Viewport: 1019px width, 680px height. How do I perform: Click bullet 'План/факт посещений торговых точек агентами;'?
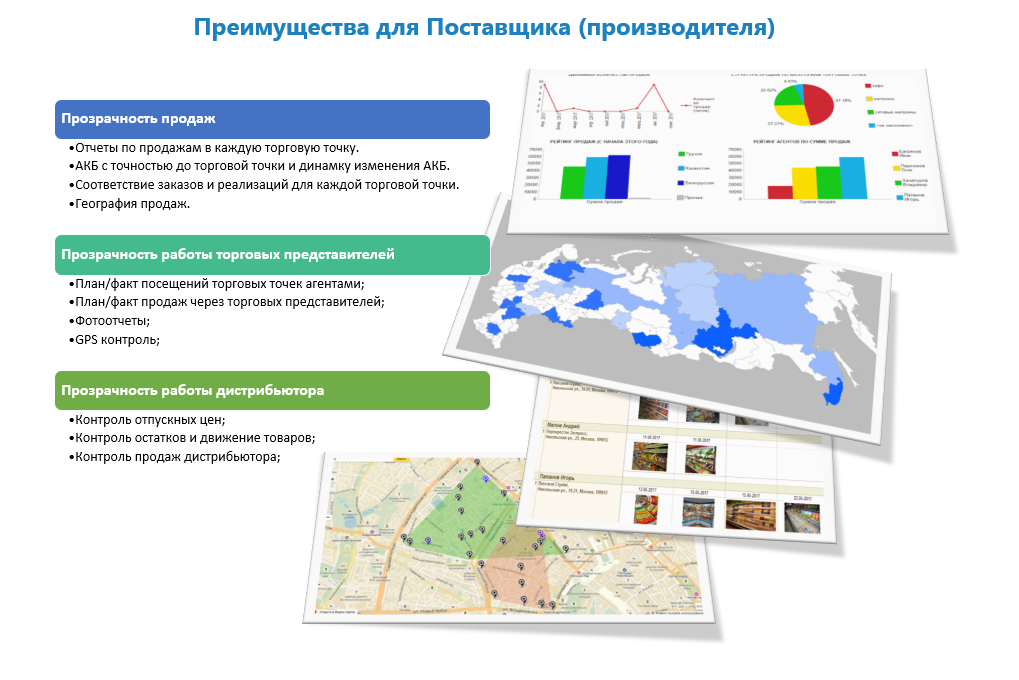tap(216, 283)
